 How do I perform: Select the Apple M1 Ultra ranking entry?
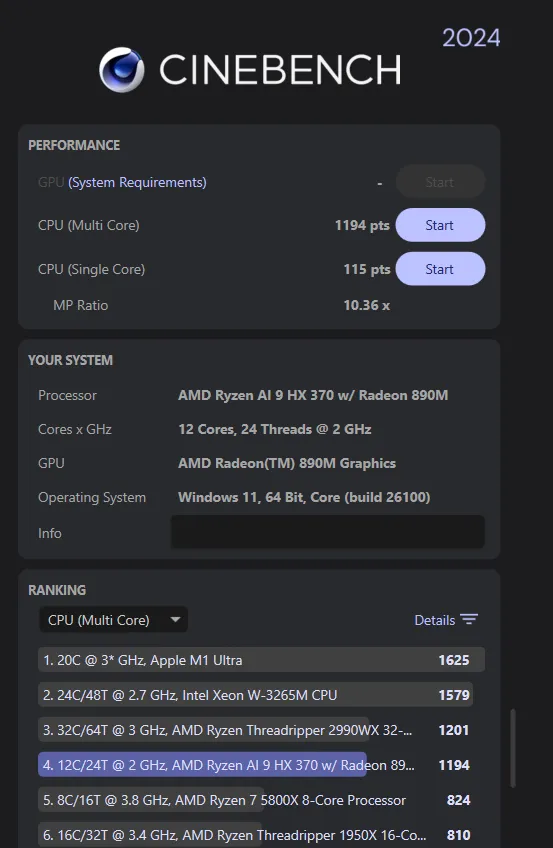coord(261,660)
